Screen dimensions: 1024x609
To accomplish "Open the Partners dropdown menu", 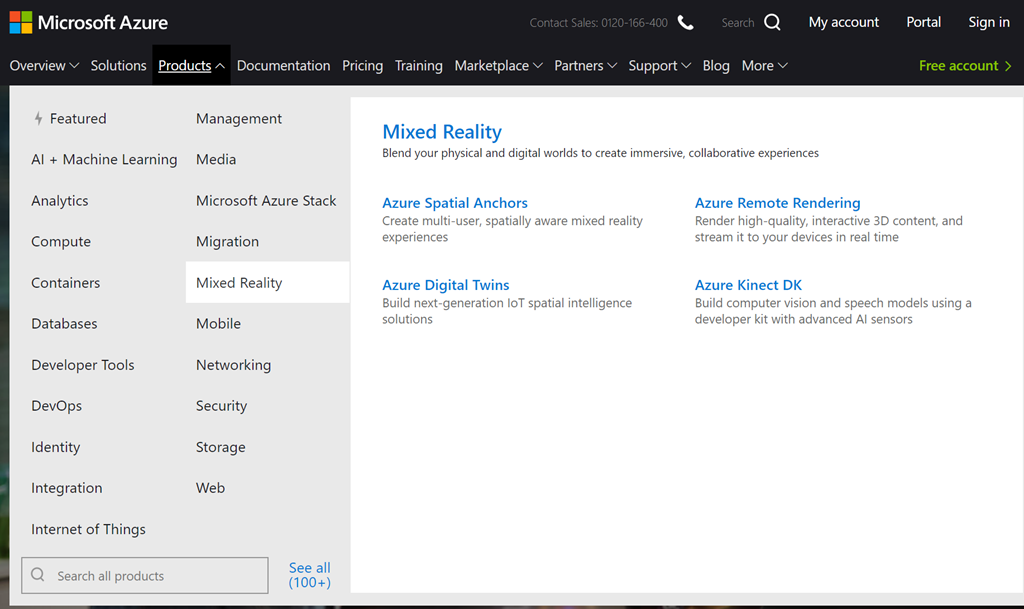I will point(585,66).
